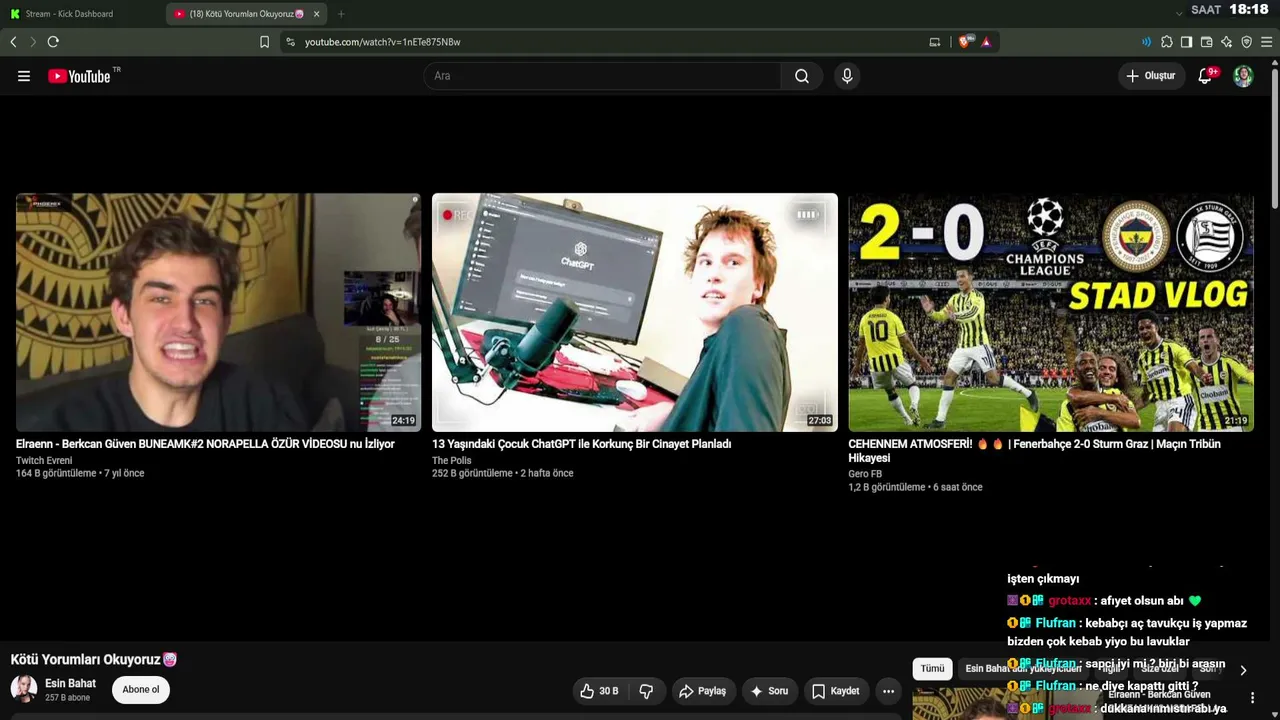Open the ChatGPT cinayet video thumbnail
Image resolution: width=1280 pixels, height=720 pixels.
(635, 312)
